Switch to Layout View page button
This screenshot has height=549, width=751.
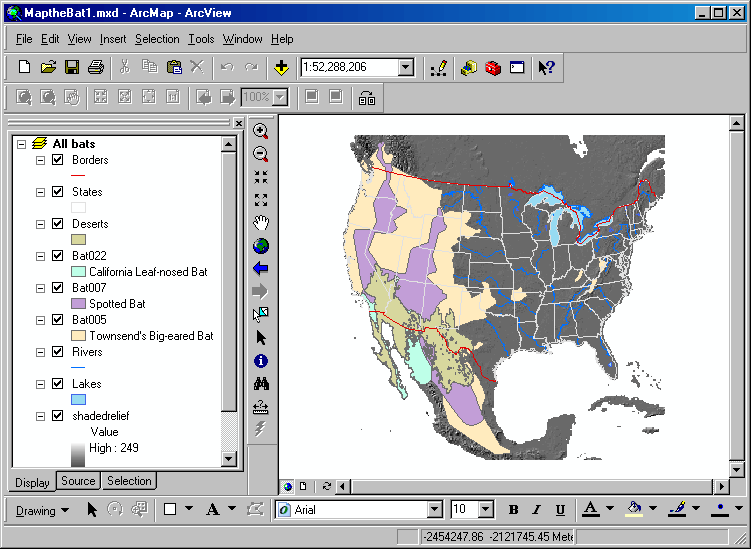click(x=303, y=486)
